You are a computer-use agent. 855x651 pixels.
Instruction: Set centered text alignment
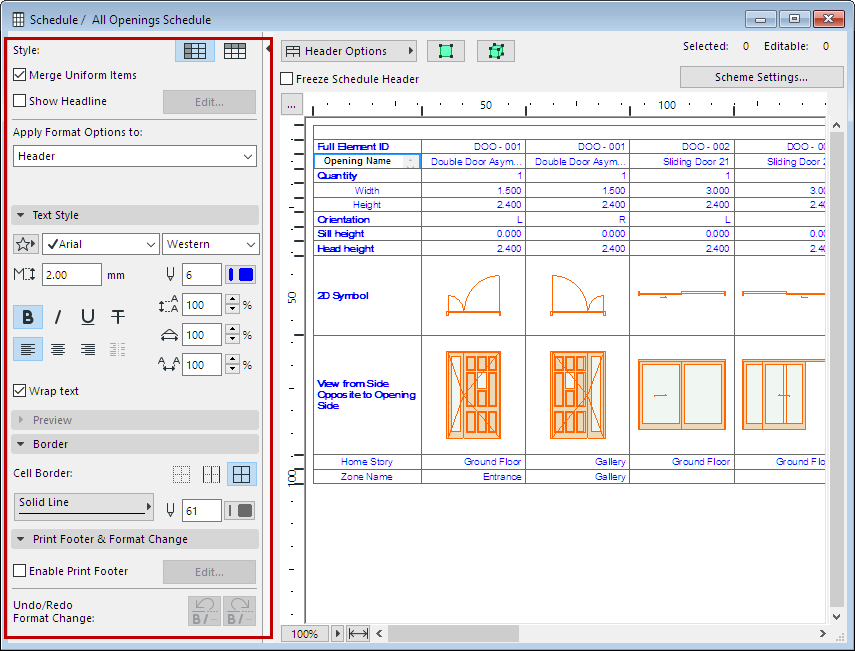57,349
